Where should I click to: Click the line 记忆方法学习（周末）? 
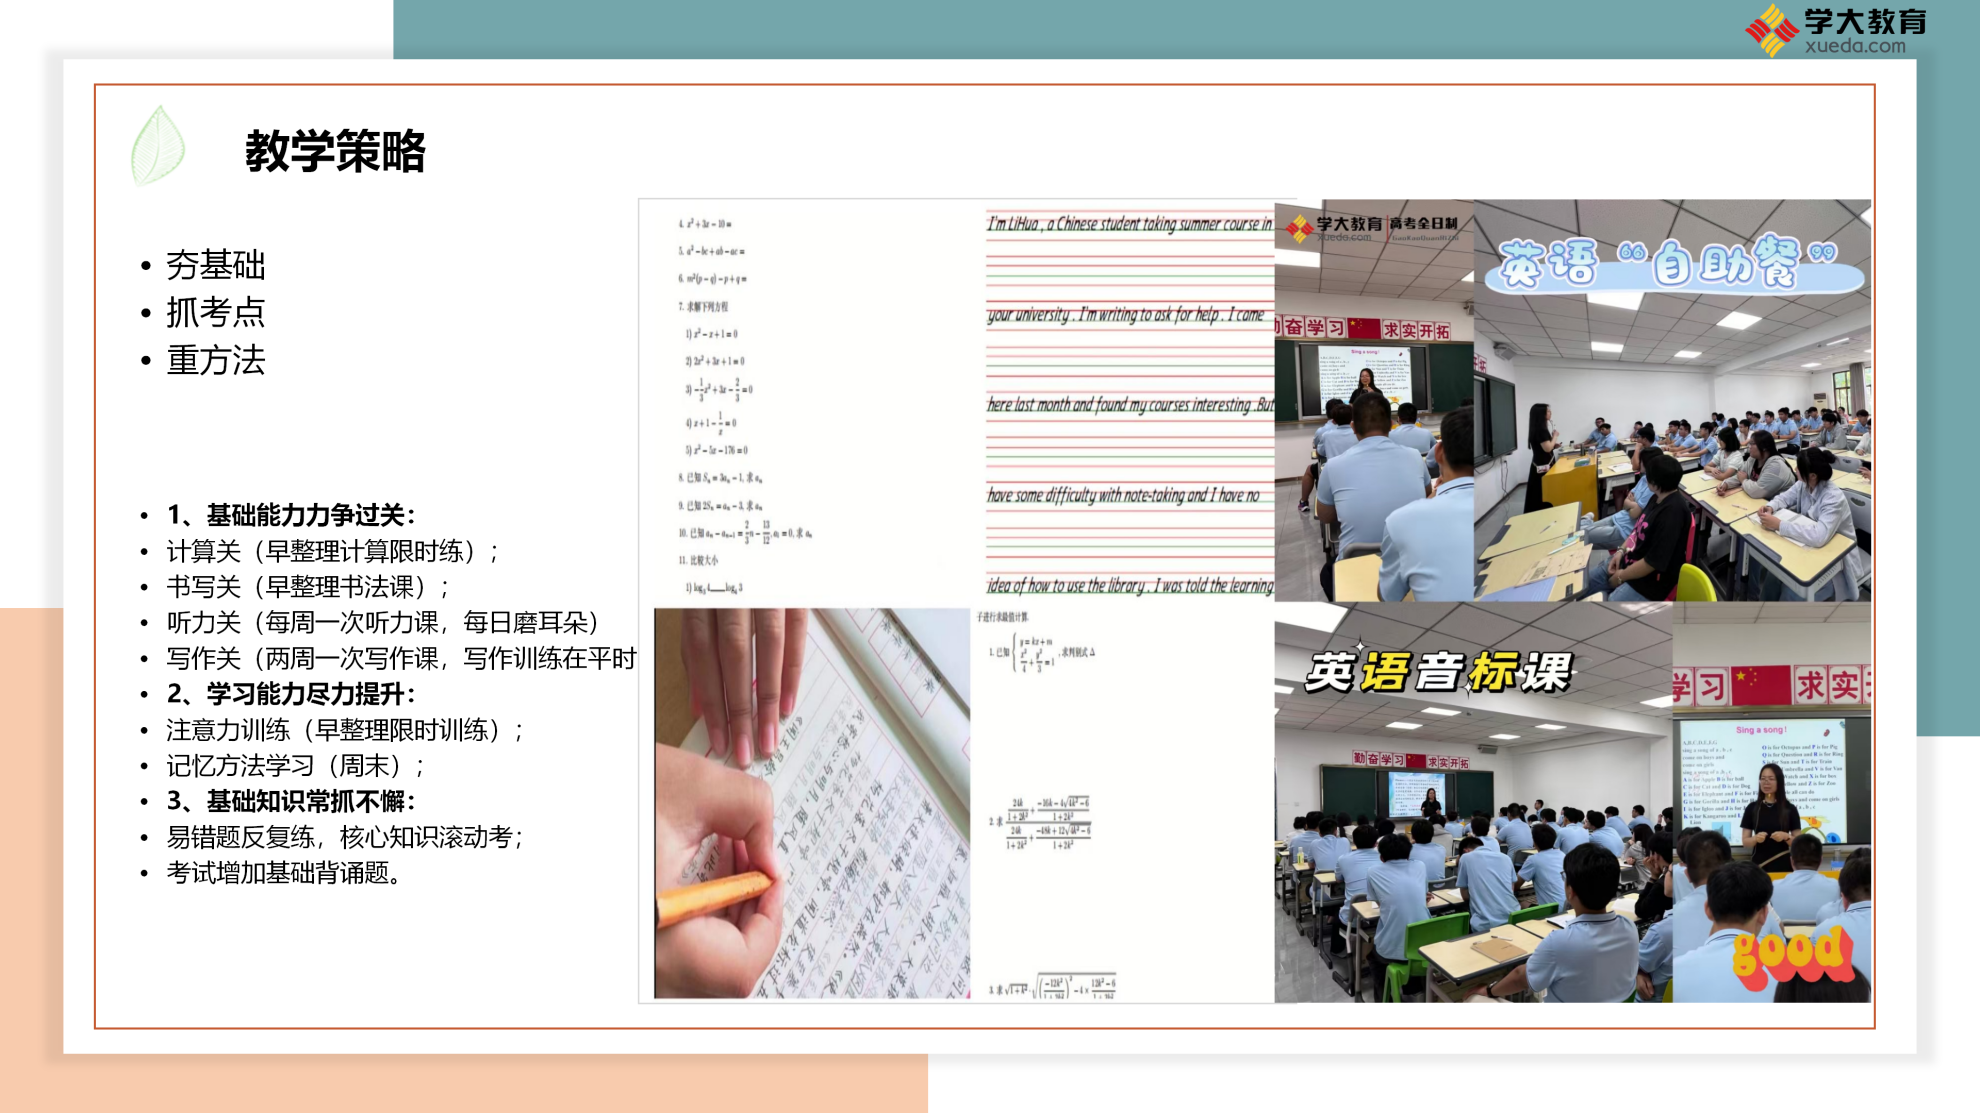296,766
